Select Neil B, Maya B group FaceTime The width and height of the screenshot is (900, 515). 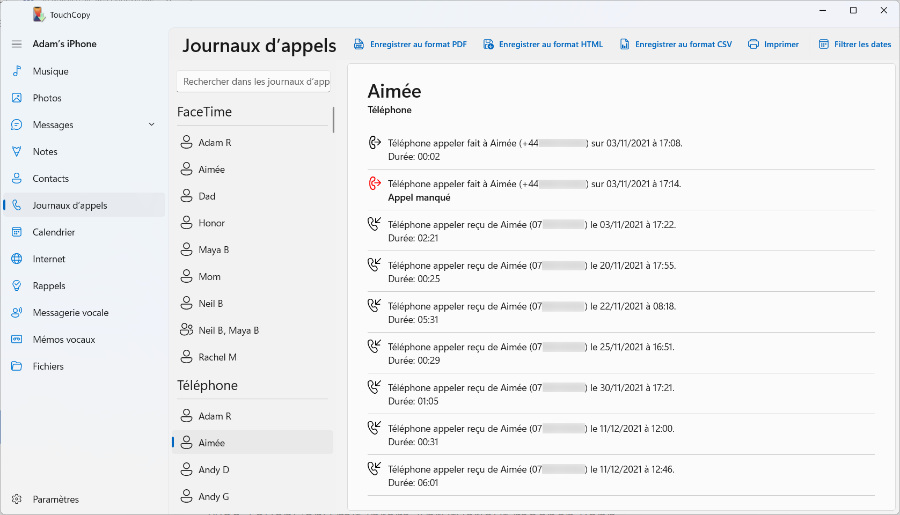click(x=228, y=330)
